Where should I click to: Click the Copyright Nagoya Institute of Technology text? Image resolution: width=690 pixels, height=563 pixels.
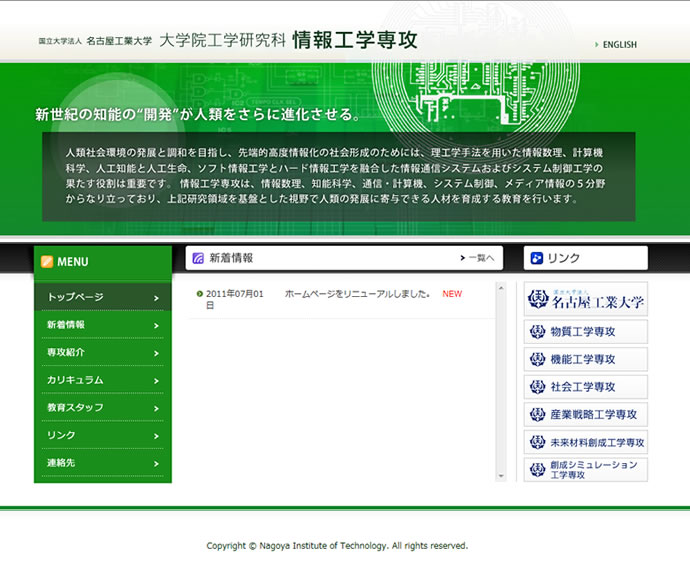coord(337,546)
